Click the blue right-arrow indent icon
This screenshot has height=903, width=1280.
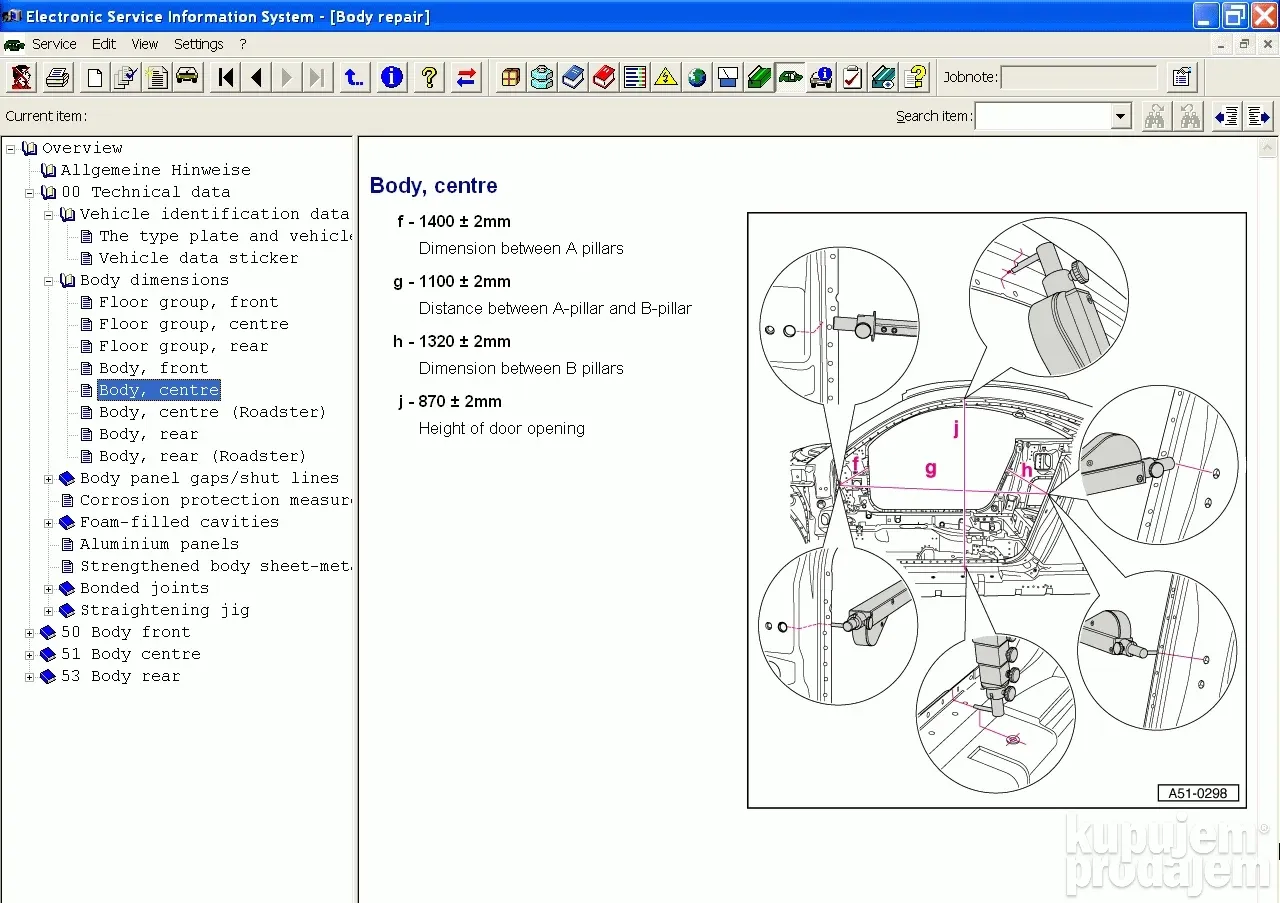click(x=1259, y=116)
